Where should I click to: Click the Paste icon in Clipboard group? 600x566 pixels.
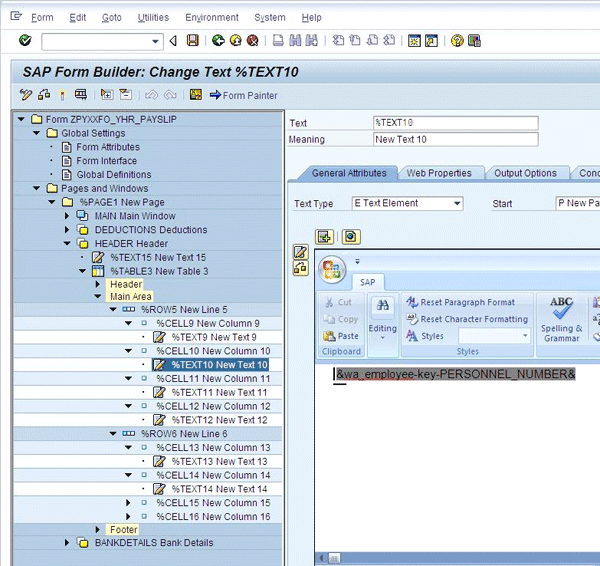click(340, 336)
